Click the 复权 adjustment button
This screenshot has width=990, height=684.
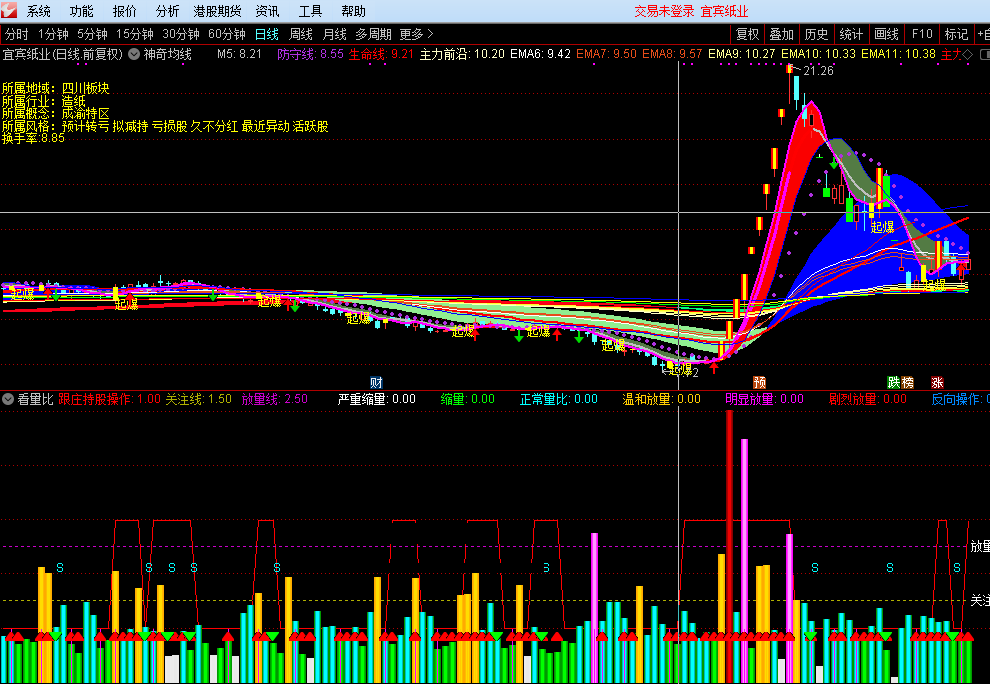[x=748, y=34]
